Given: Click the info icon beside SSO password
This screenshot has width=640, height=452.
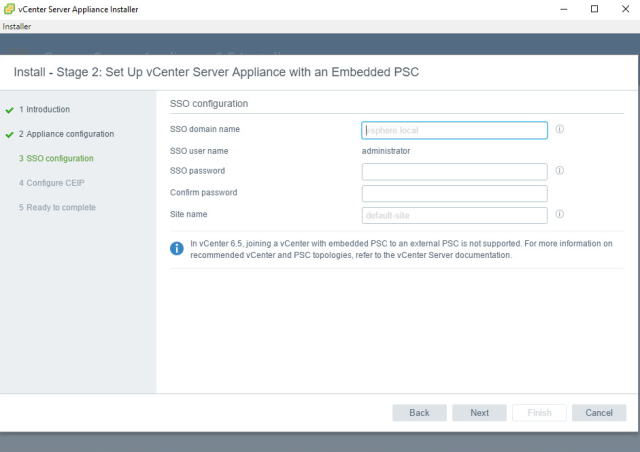Looking at the screenshot, I should [x=560, y=170].
